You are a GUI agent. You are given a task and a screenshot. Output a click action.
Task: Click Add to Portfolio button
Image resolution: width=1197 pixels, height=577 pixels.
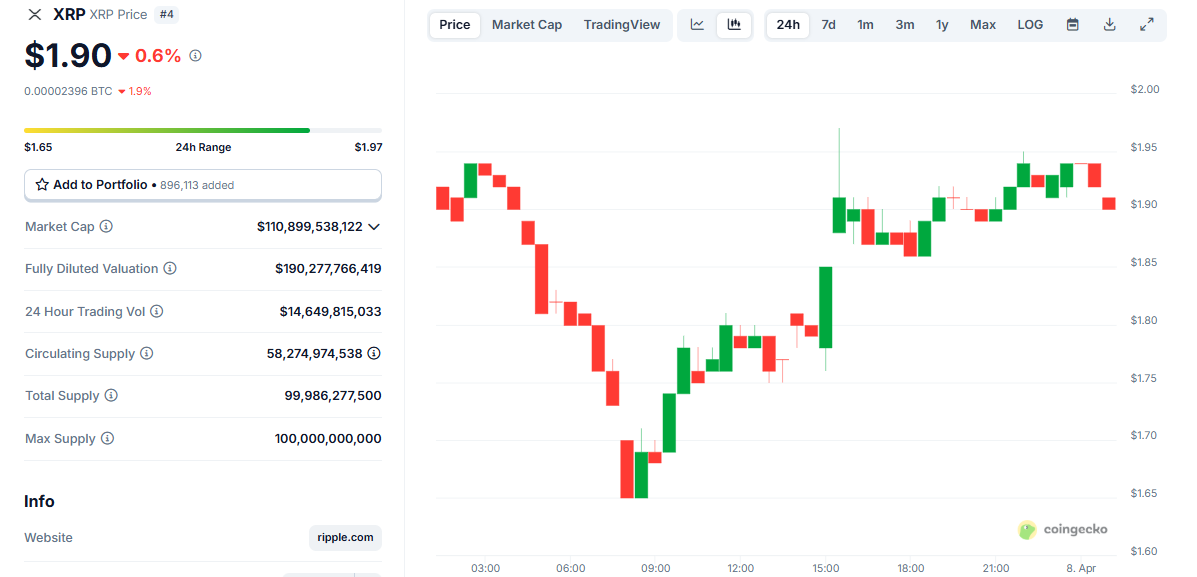[202, 185]
